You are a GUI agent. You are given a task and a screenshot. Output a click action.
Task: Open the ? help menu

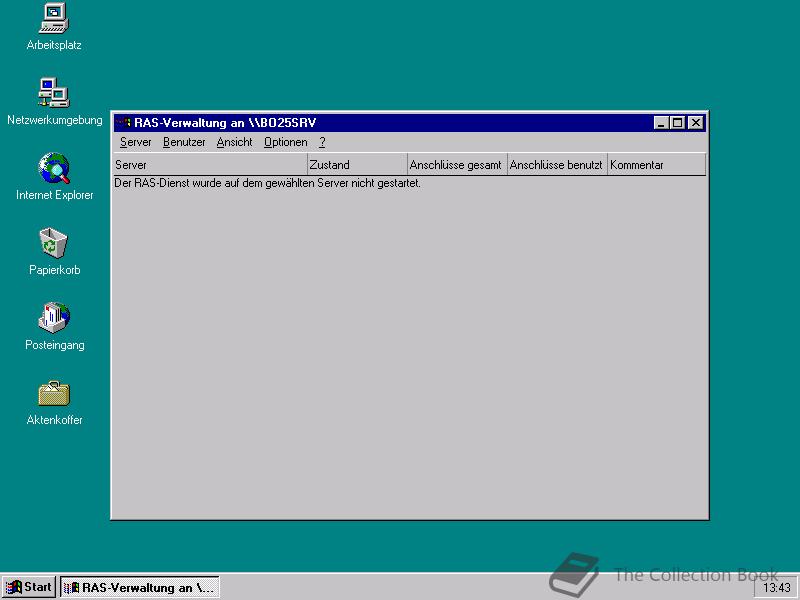tap(322, 142)
